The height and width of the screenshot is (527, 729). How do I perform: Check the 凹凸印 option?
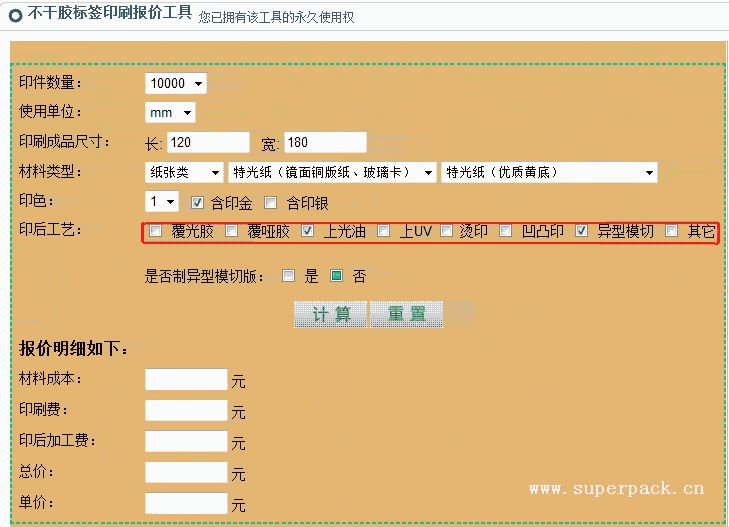tap(507, 232)
